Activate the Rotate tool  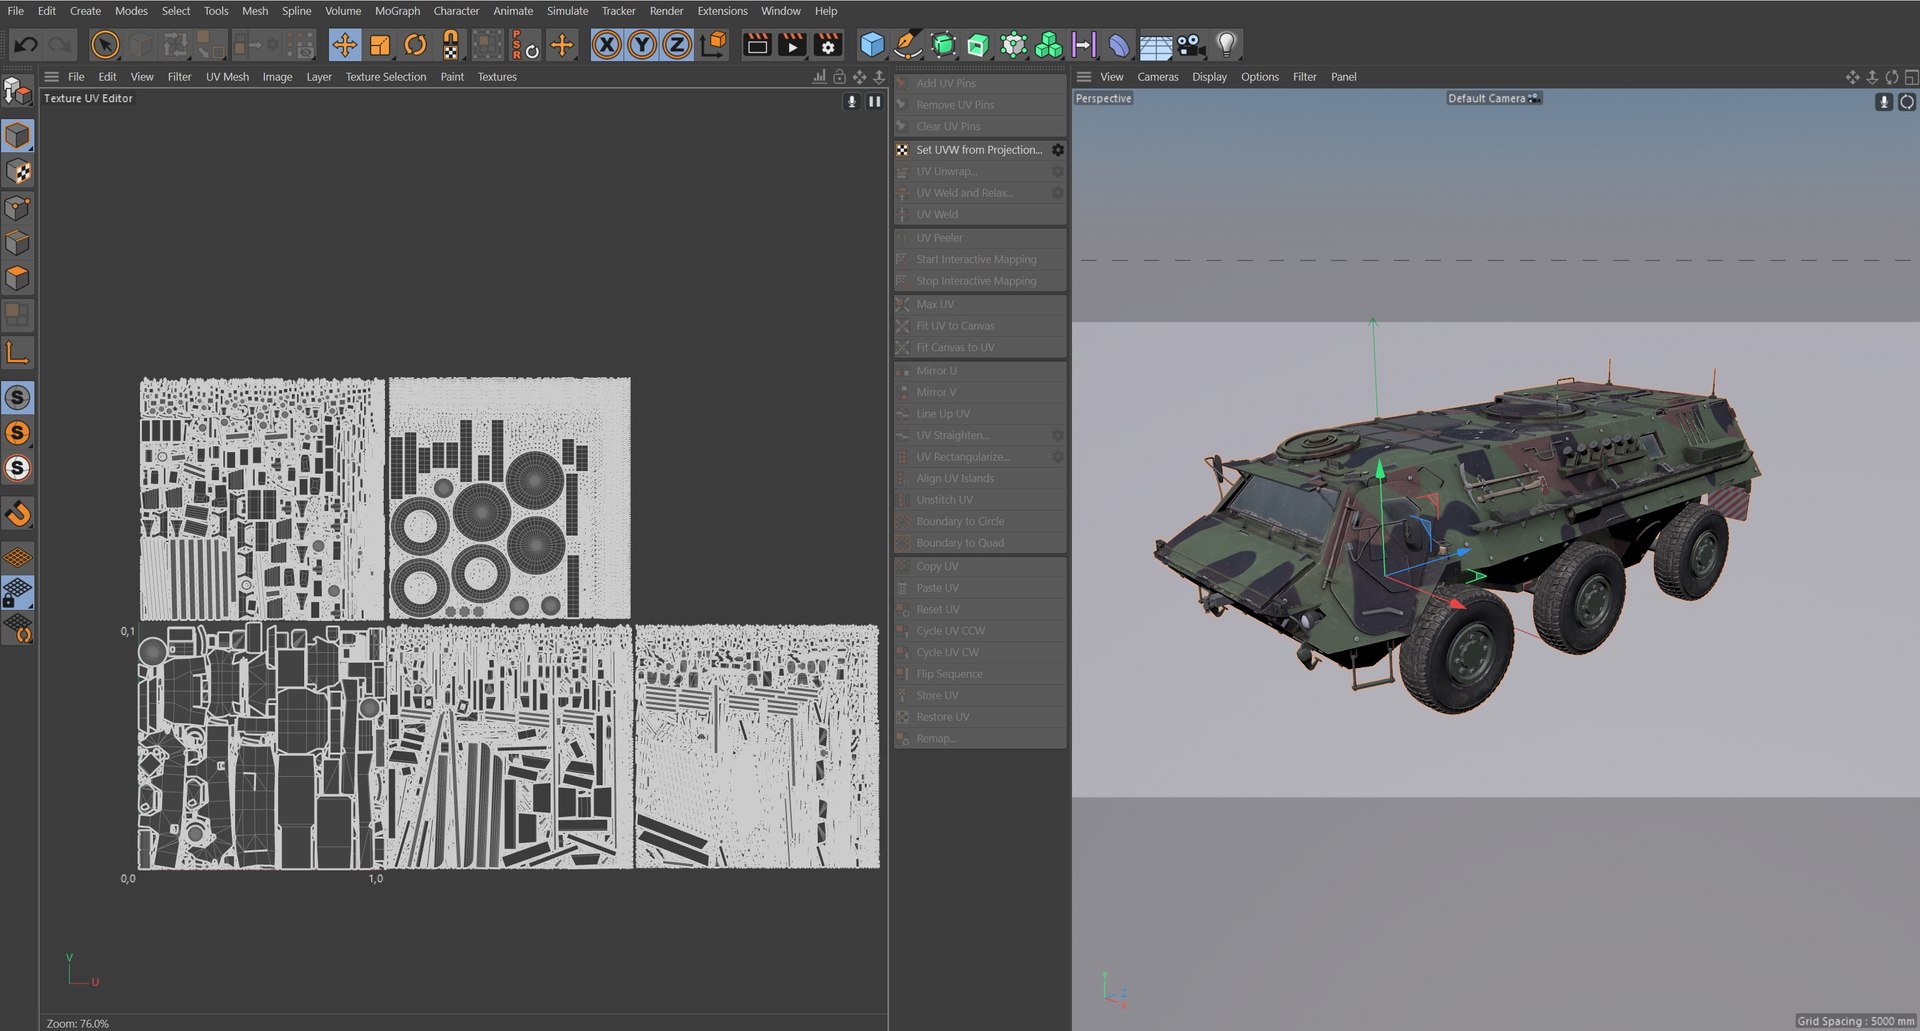pos(415,45)
